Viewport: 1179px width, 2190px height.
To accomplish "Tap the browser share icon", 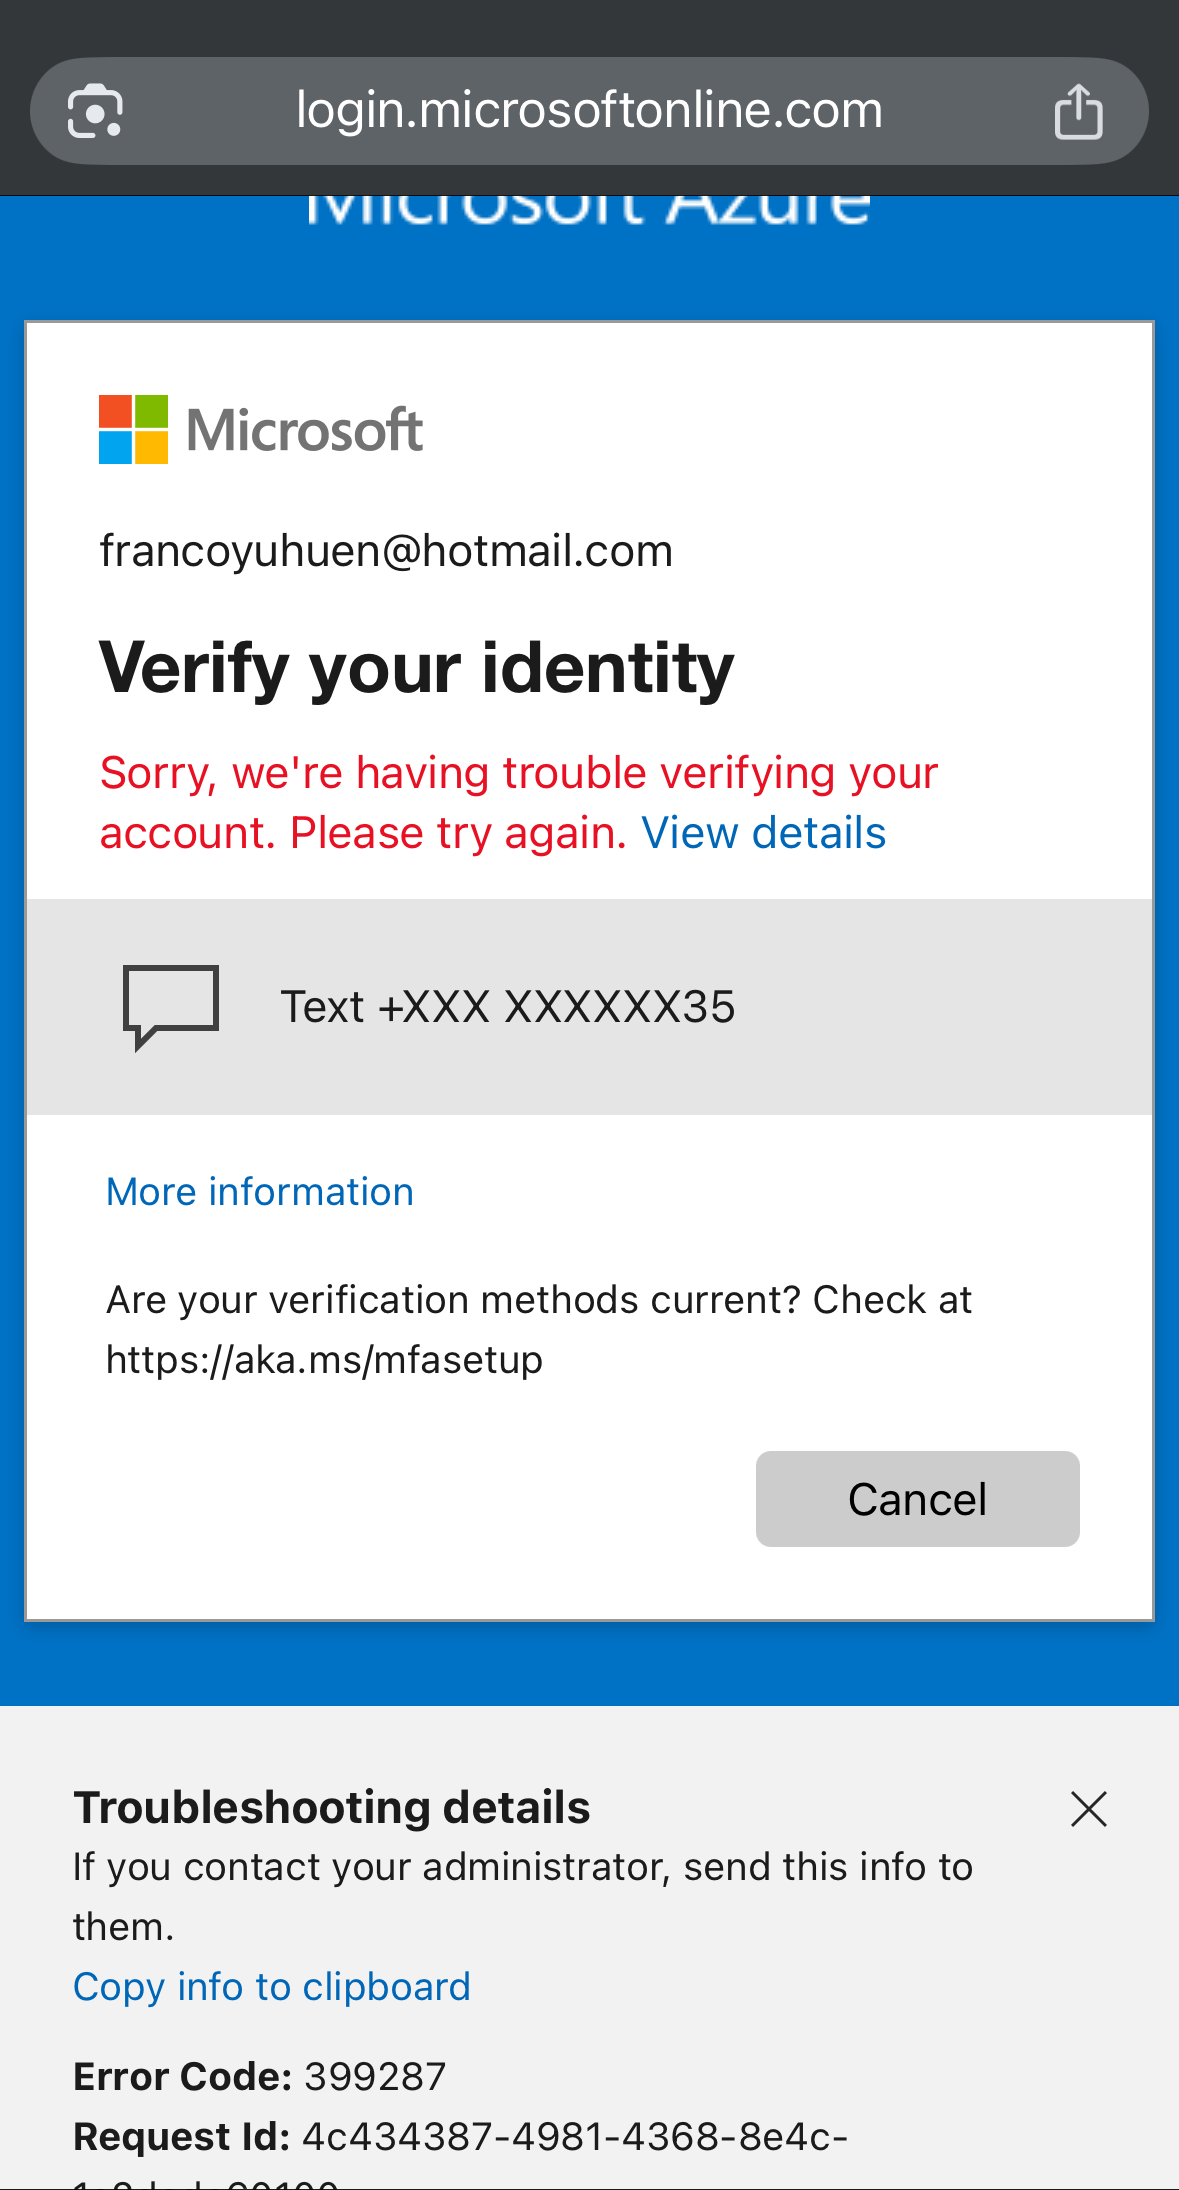I will pyautogui.click(x=1078, y=110).
